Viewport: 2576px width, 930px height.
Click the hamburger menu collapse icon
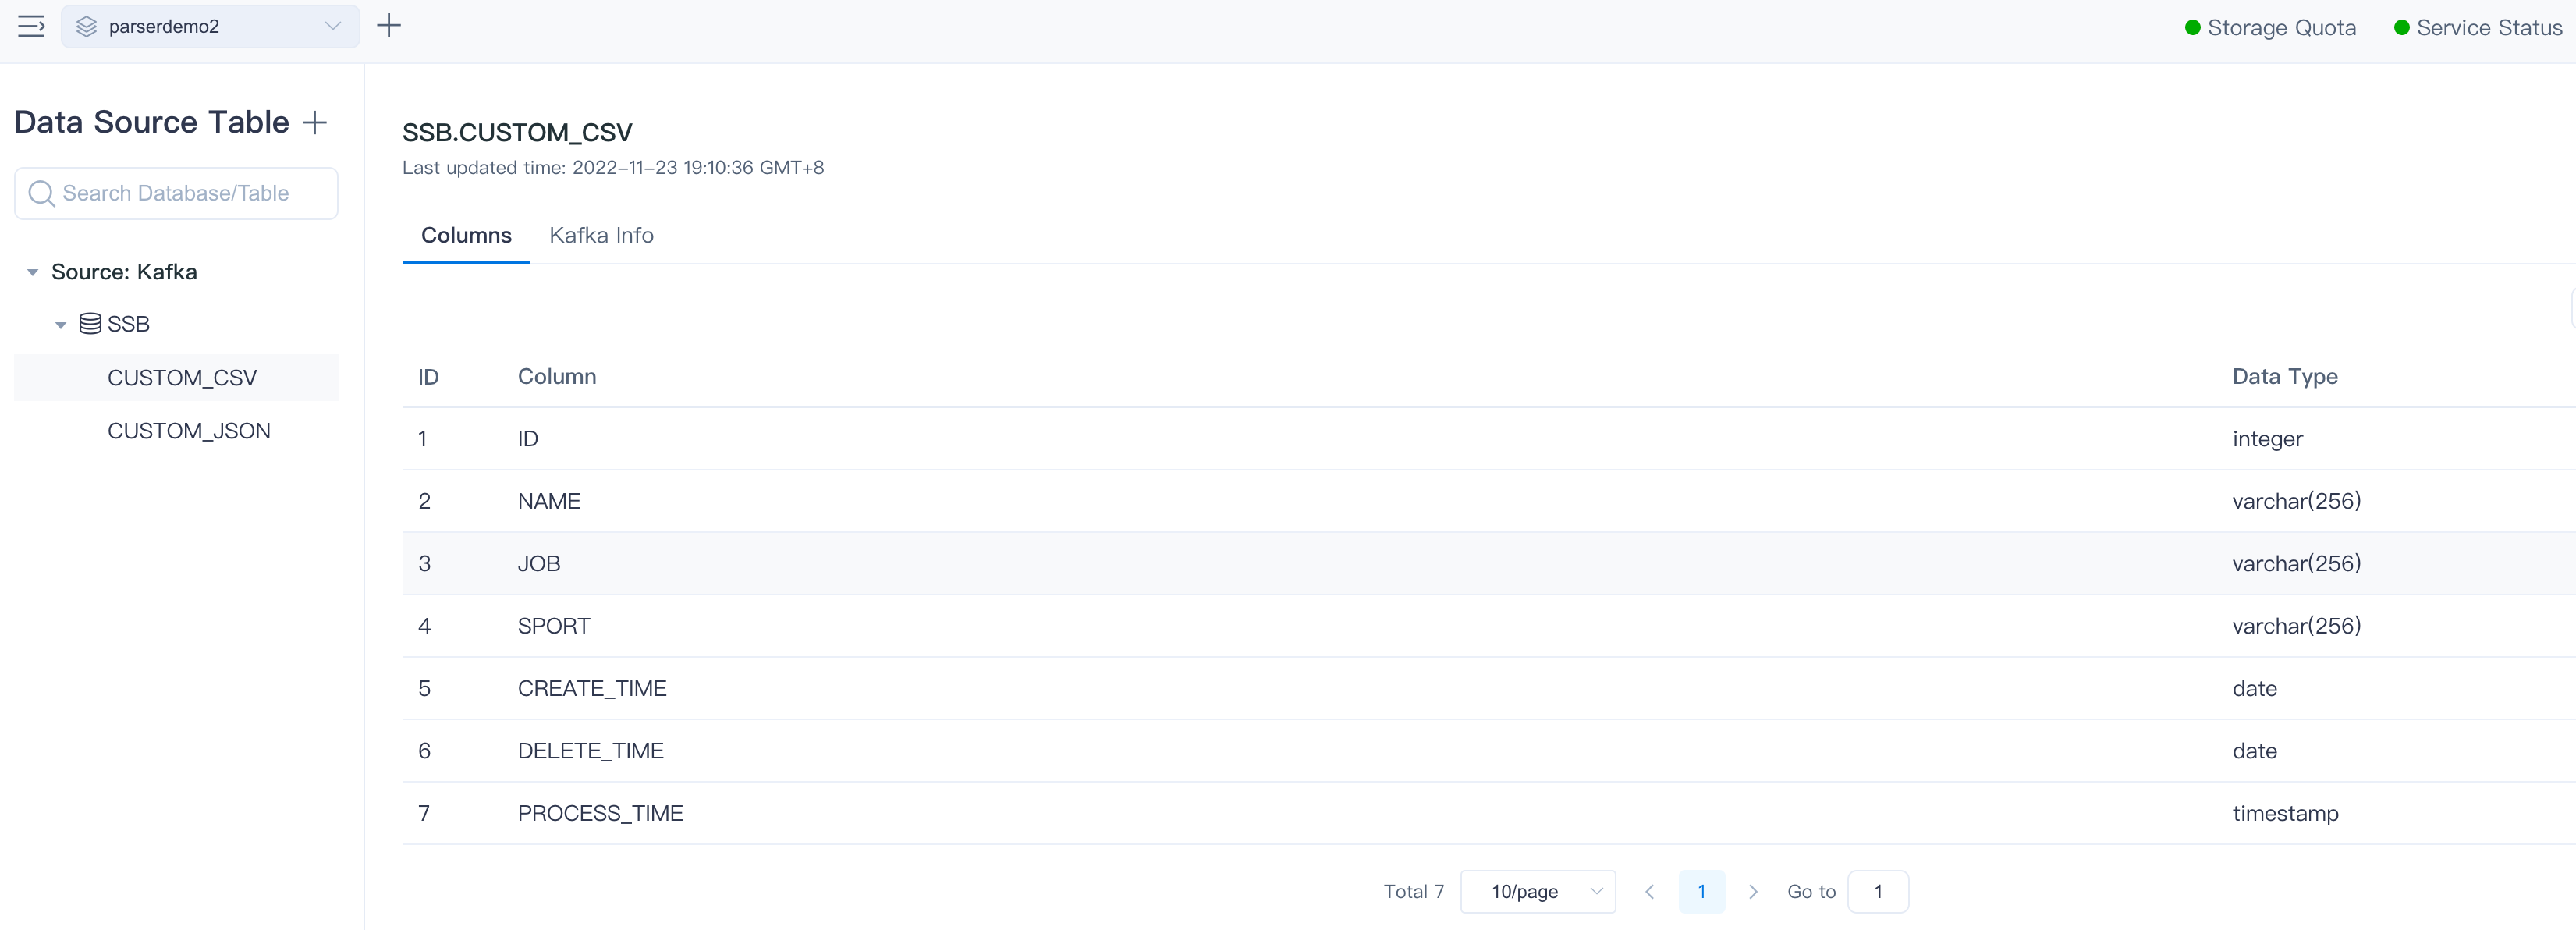pos(31,26)
